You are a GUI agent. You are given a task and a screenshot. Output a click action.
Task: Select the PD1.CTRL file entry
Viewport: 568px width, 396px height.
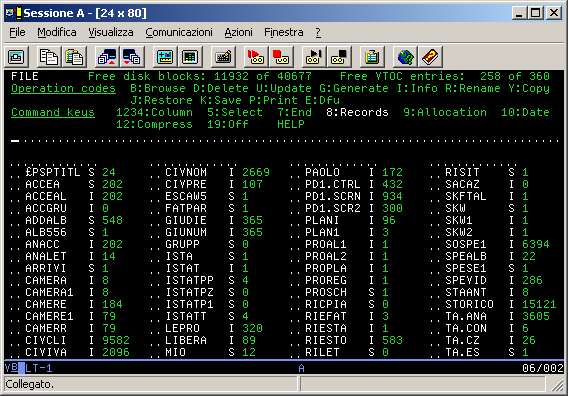pos(333,184)
